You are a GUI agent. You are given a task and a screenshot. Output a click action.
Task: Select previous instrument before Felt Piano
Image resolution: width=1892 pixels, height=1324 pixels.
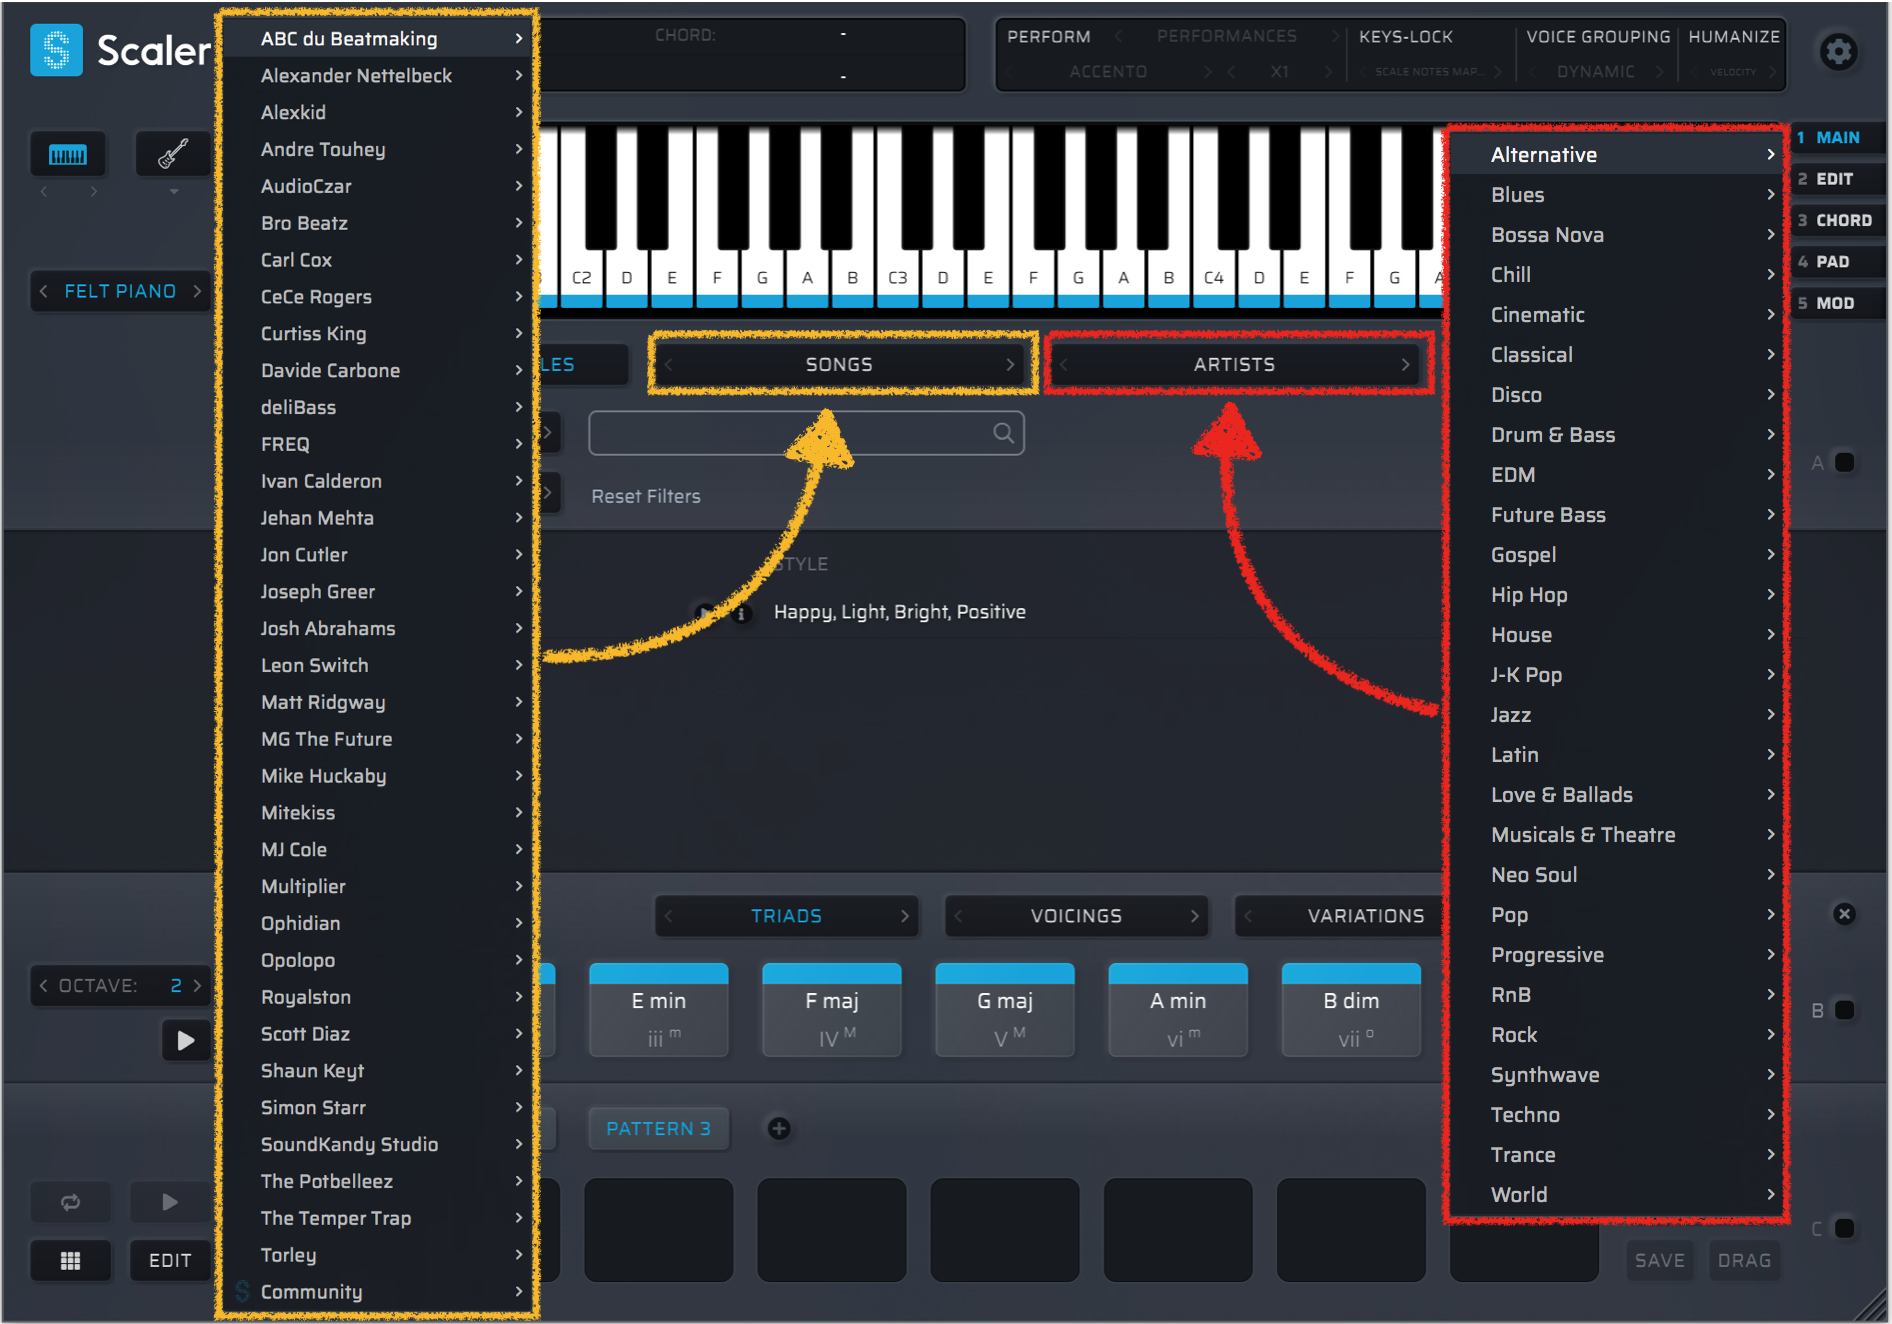pyautogui.click(x=44, y=291)
